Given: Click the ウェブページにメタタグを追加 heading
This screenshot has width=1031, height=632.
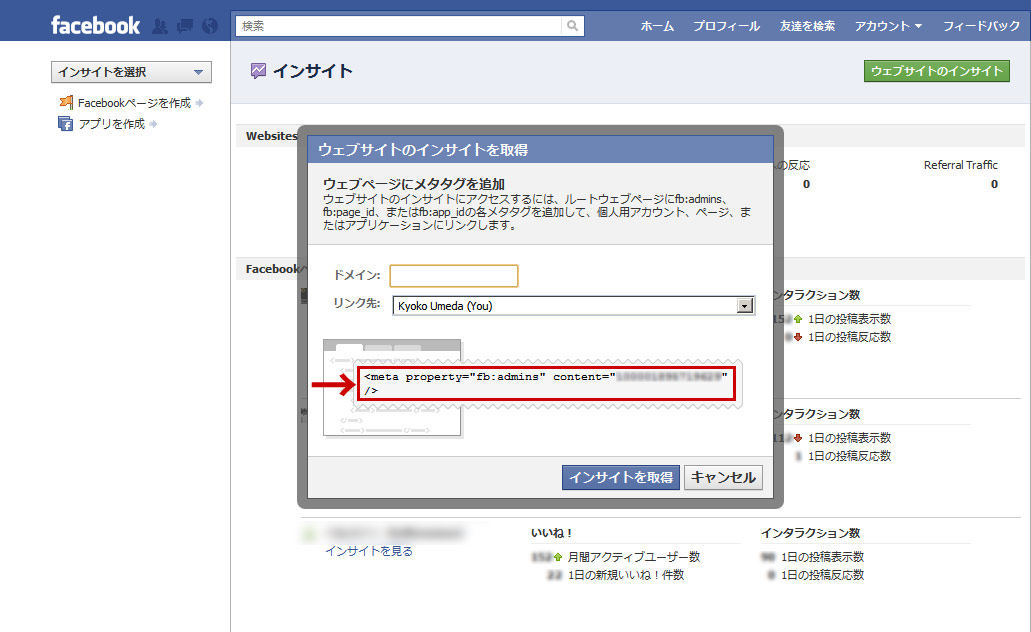Looking at the screenshot, I should click(x=414, y=184).
